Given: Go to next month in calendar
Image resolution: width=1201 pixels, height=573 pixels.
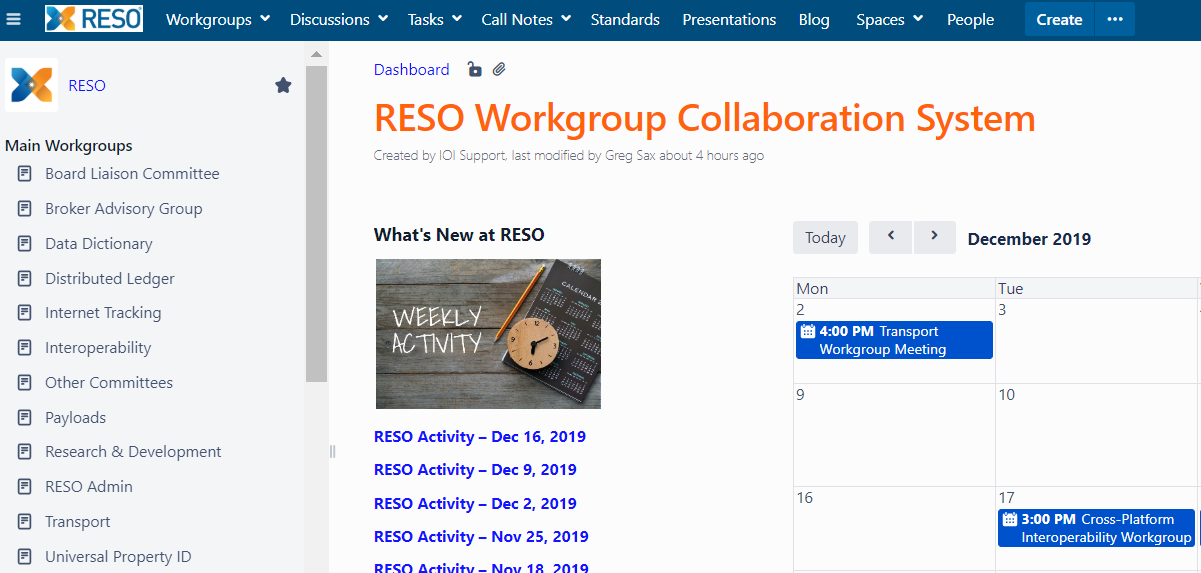Looking at the screenshot, I should (934, 237).
